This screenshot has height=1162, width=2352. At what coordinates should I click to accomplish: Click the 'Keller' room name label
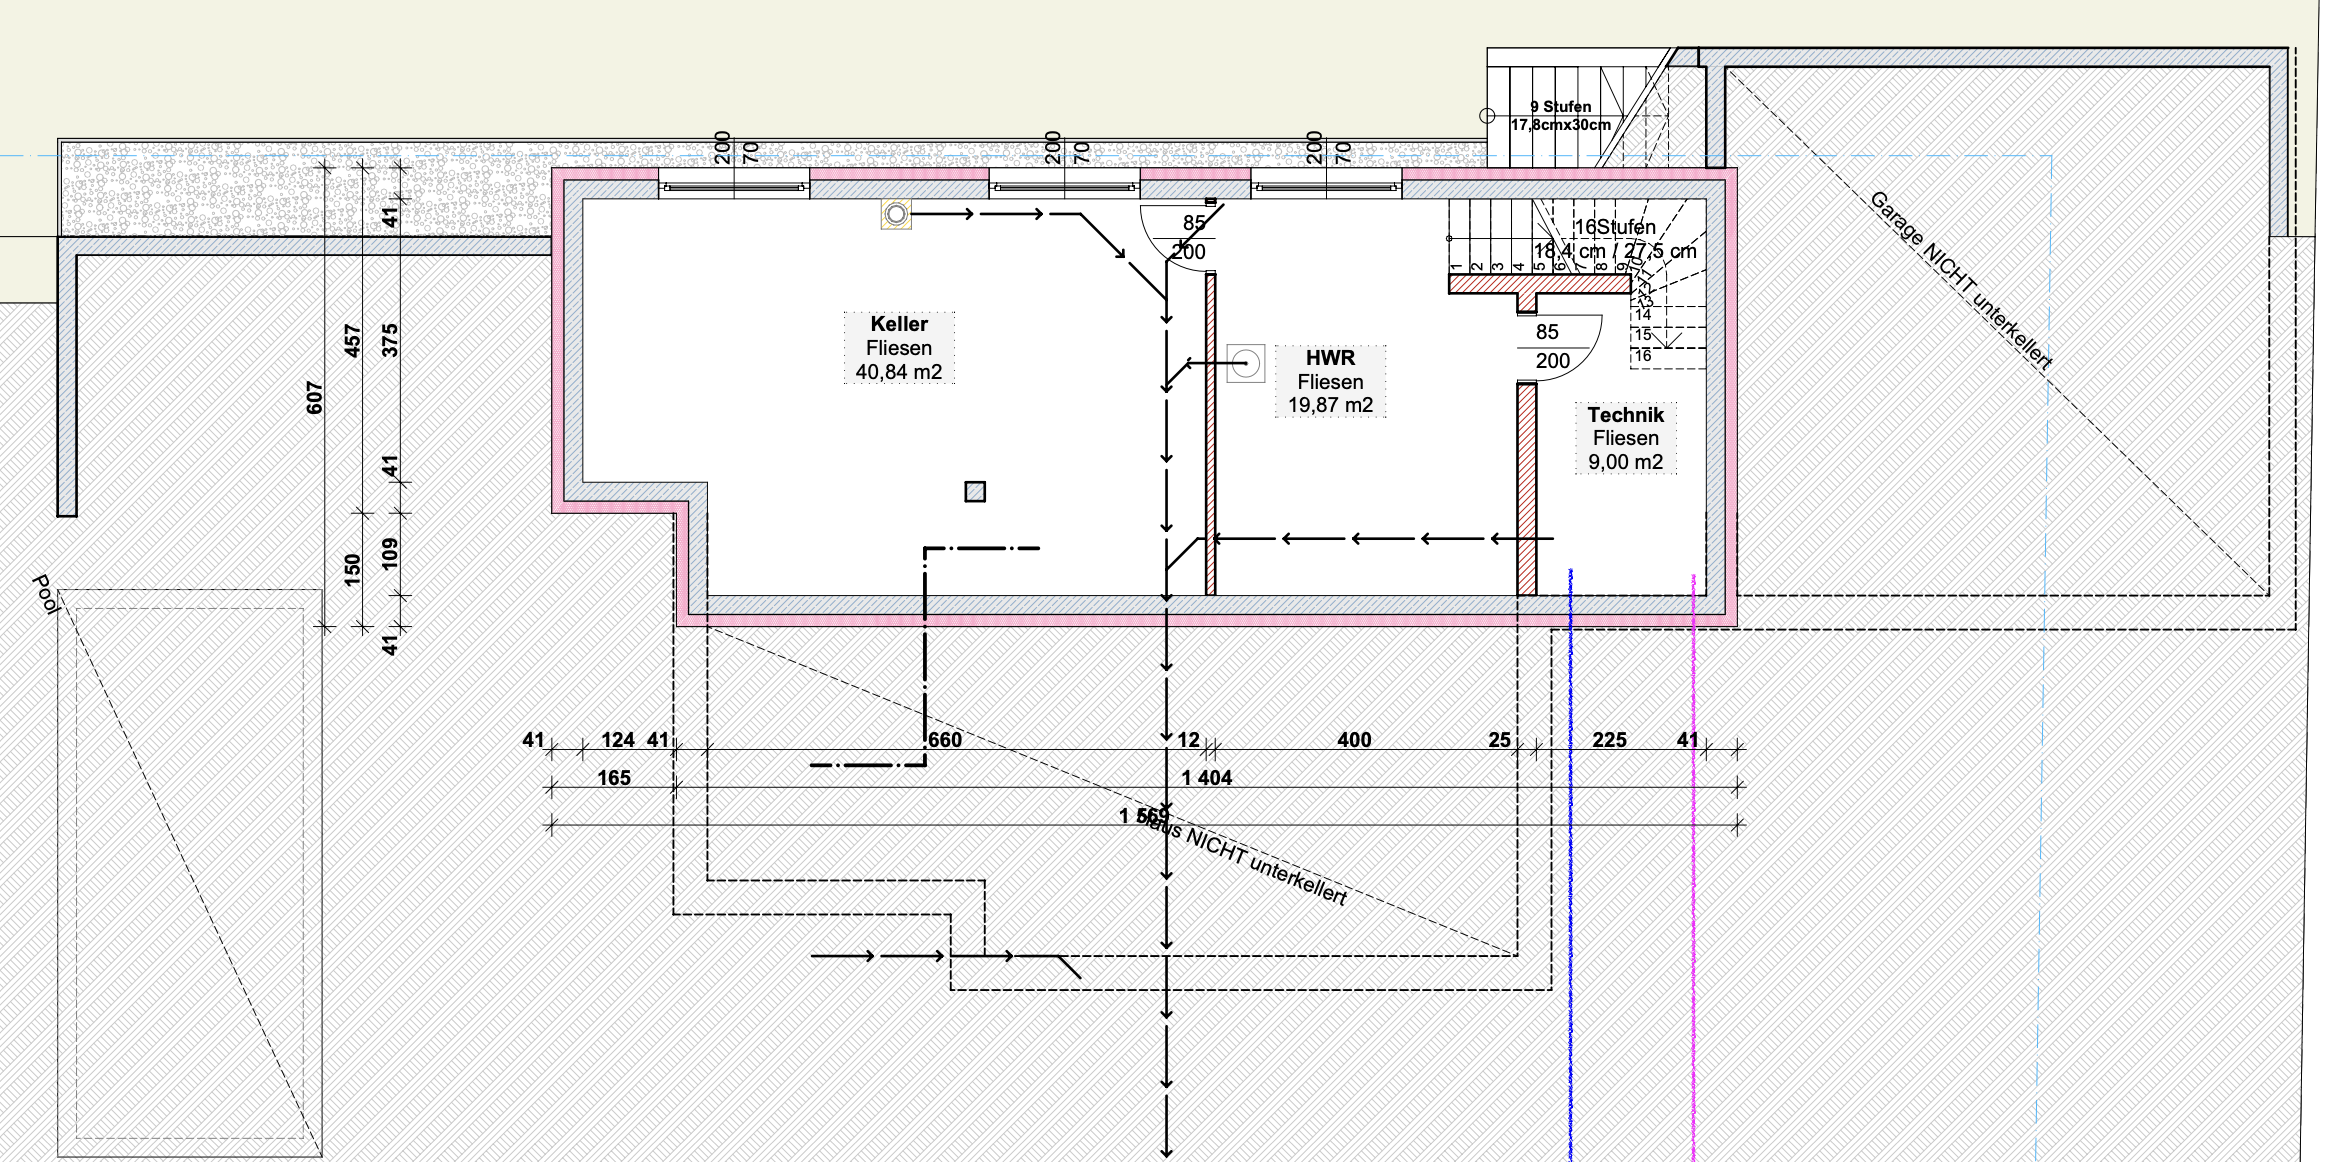899,324
